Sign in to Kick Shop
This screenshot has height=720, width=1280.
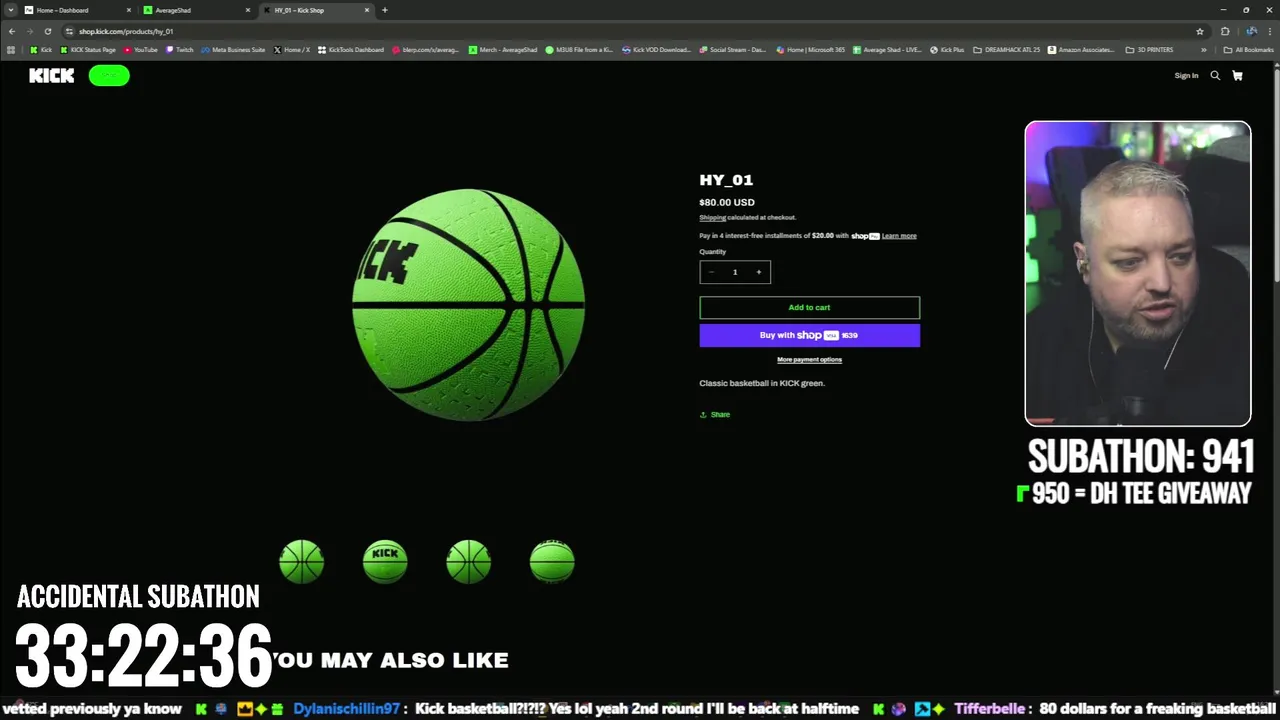[1186, 75]
